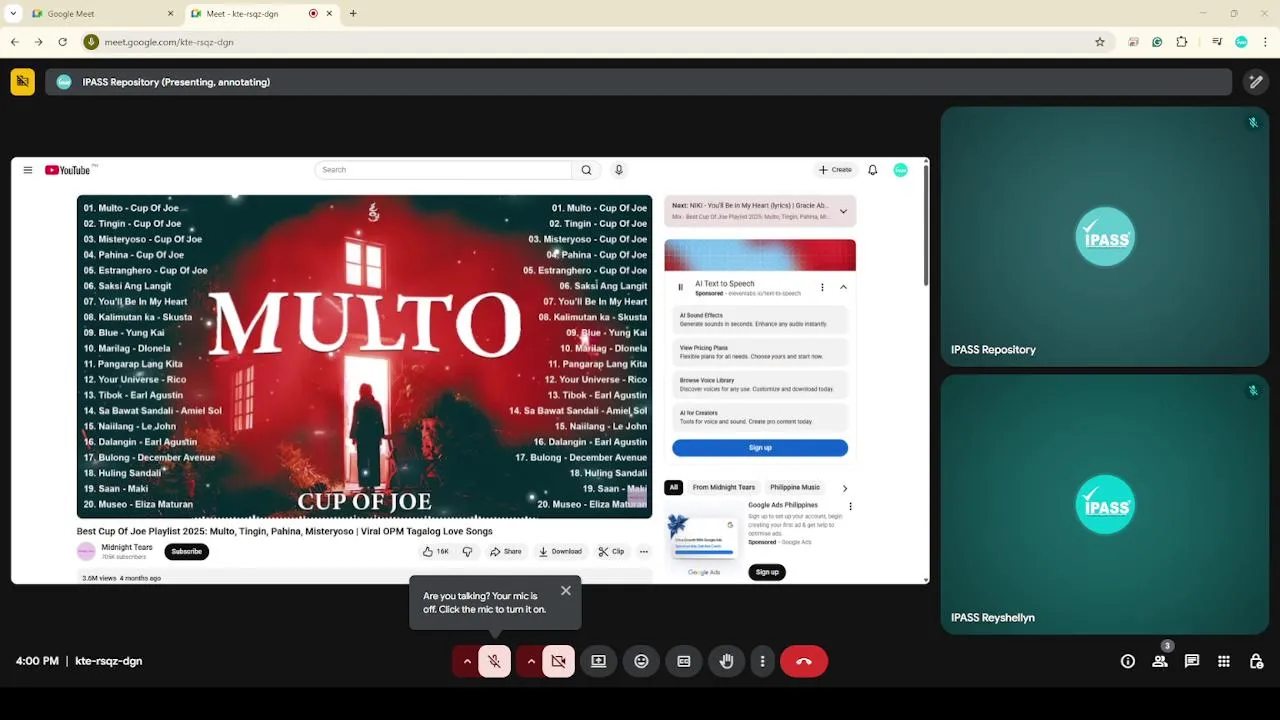Screen dimensions: 1280x720
Task: Bookmark this page star icon
Action: point(1100,42)
